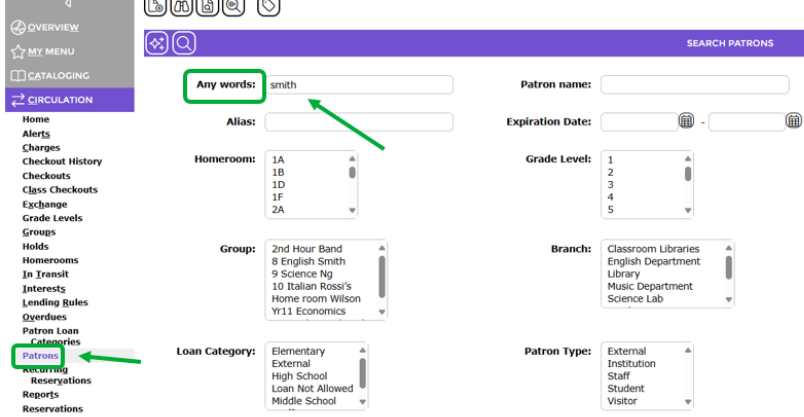Go to Circulation Home
The width and height of the screenshot is (804, 417).
36,119
